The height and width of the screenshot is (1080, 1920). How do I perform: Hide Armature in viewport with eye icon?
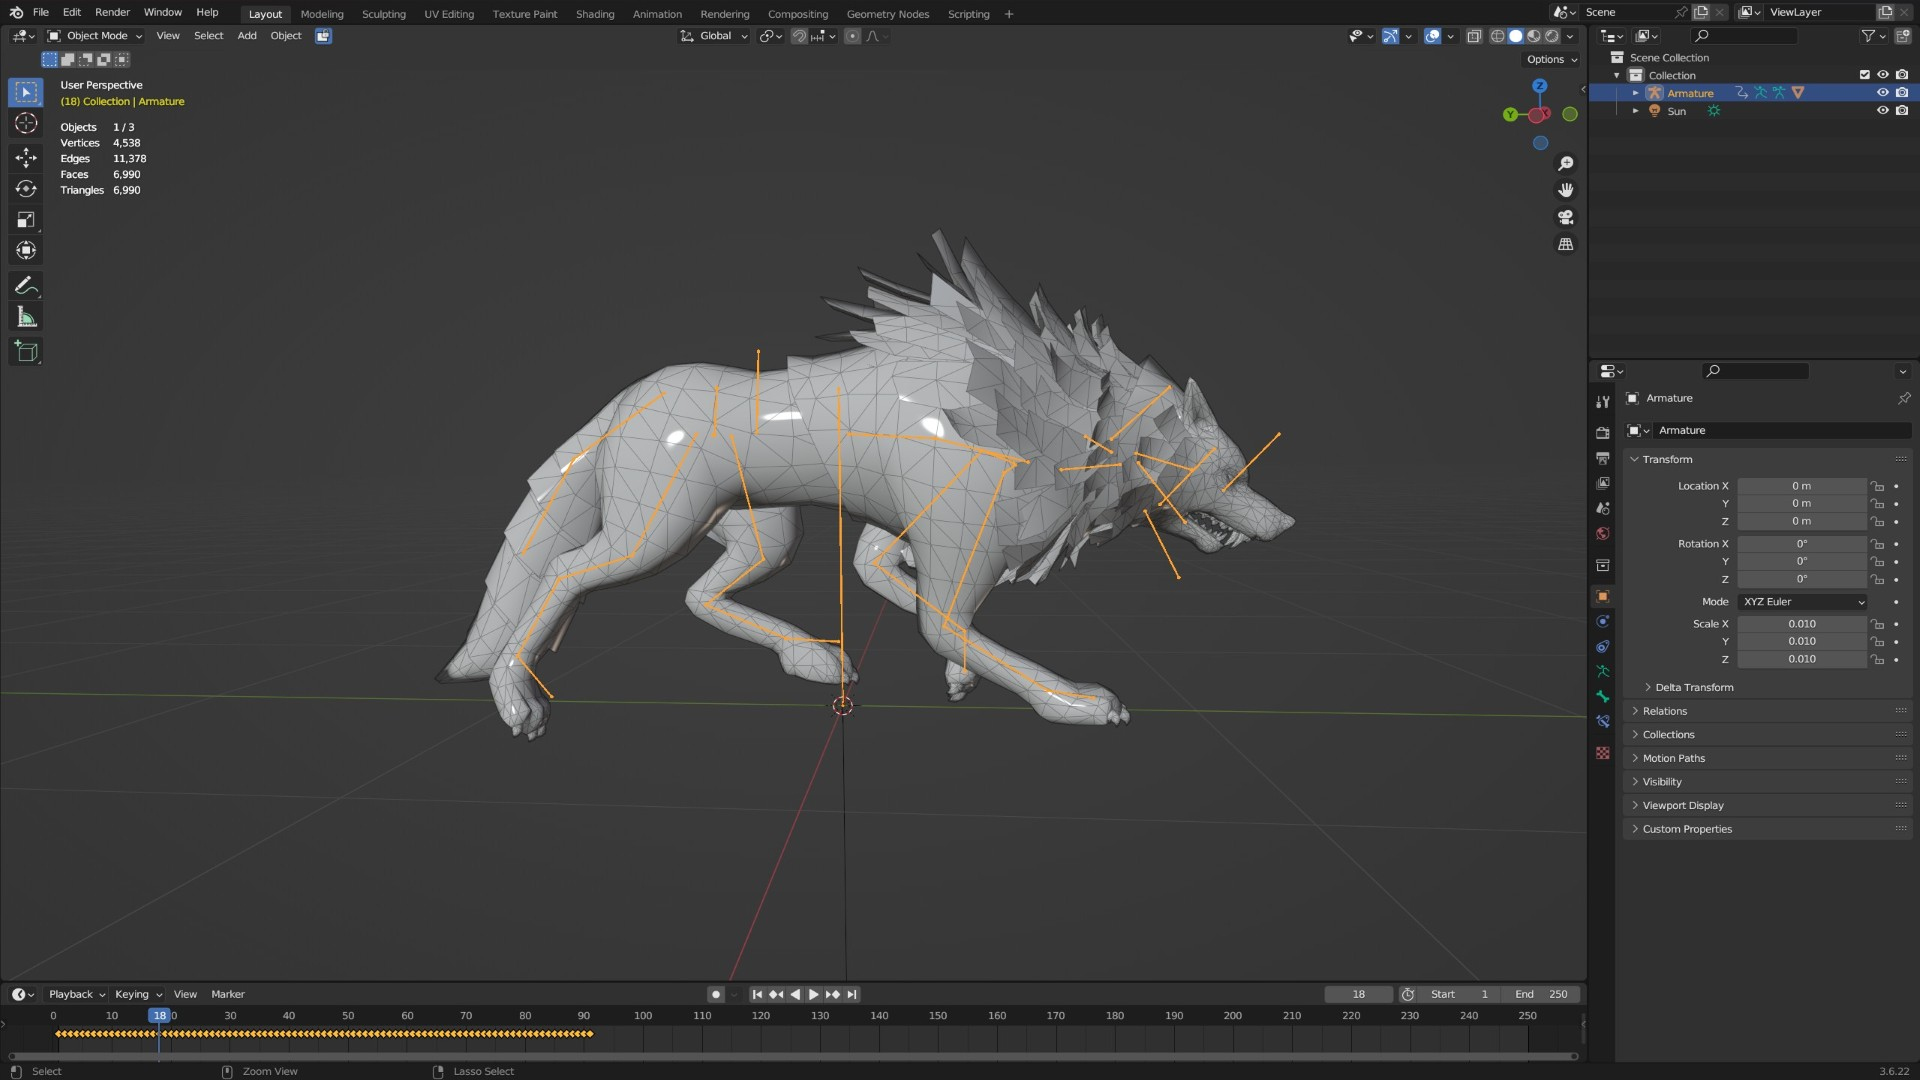[x=1882, y=93]
